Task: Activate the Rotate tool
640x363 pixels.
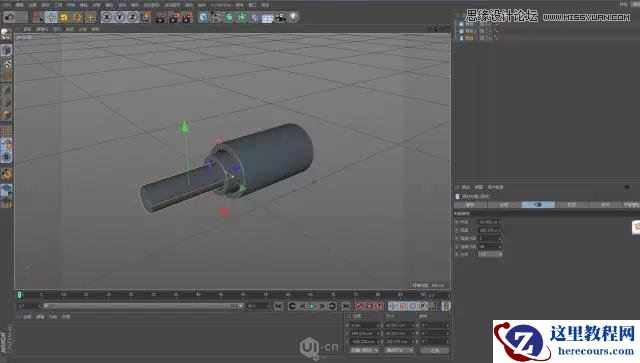Action: point(77,17)
